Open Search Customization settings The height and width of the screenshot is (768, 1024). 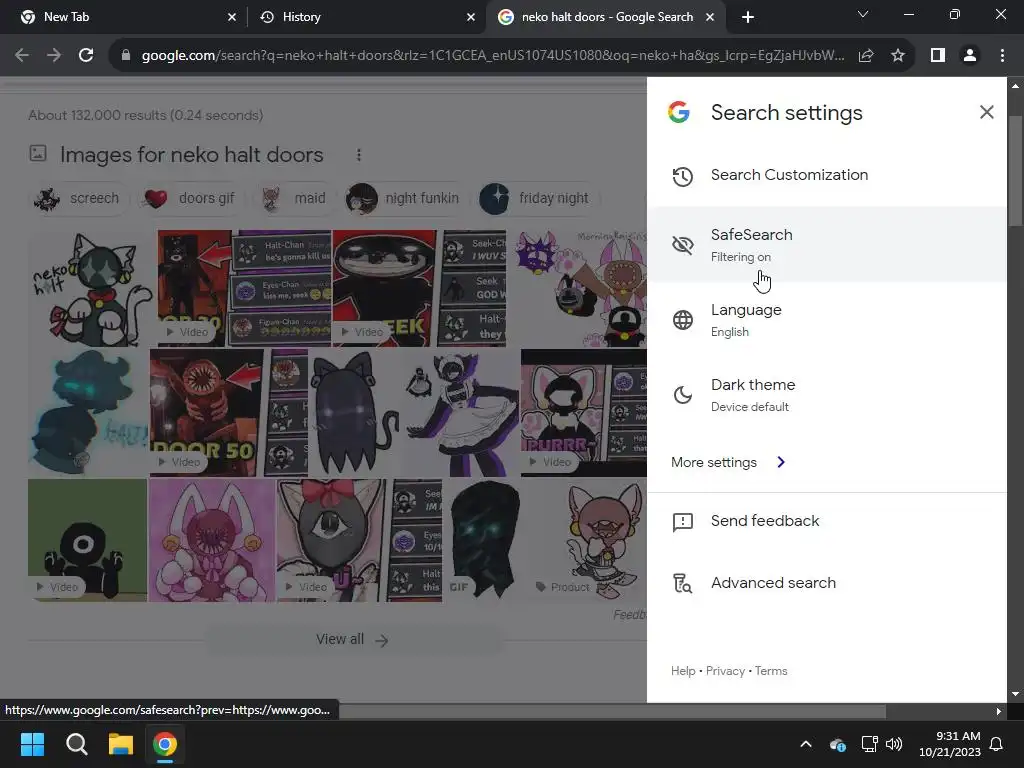tap(827, 175)
